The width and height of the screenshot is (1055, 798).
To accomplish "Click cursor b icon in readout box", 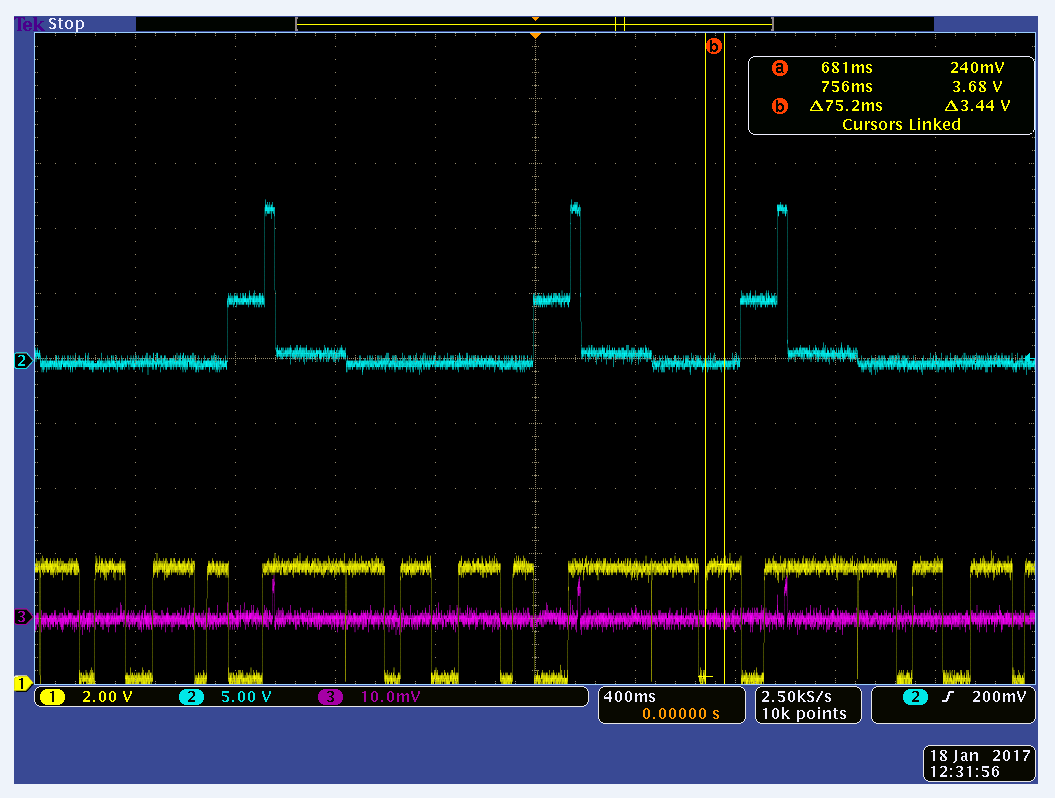I will point(780,106).
